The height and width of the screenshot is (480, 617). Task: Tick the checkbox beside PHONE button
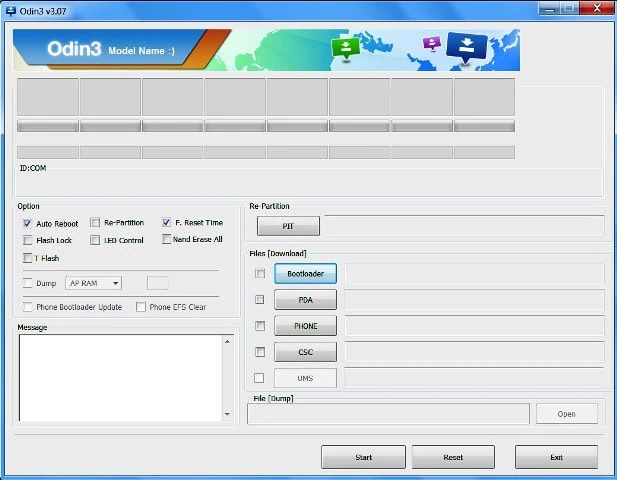coord(260,325)
